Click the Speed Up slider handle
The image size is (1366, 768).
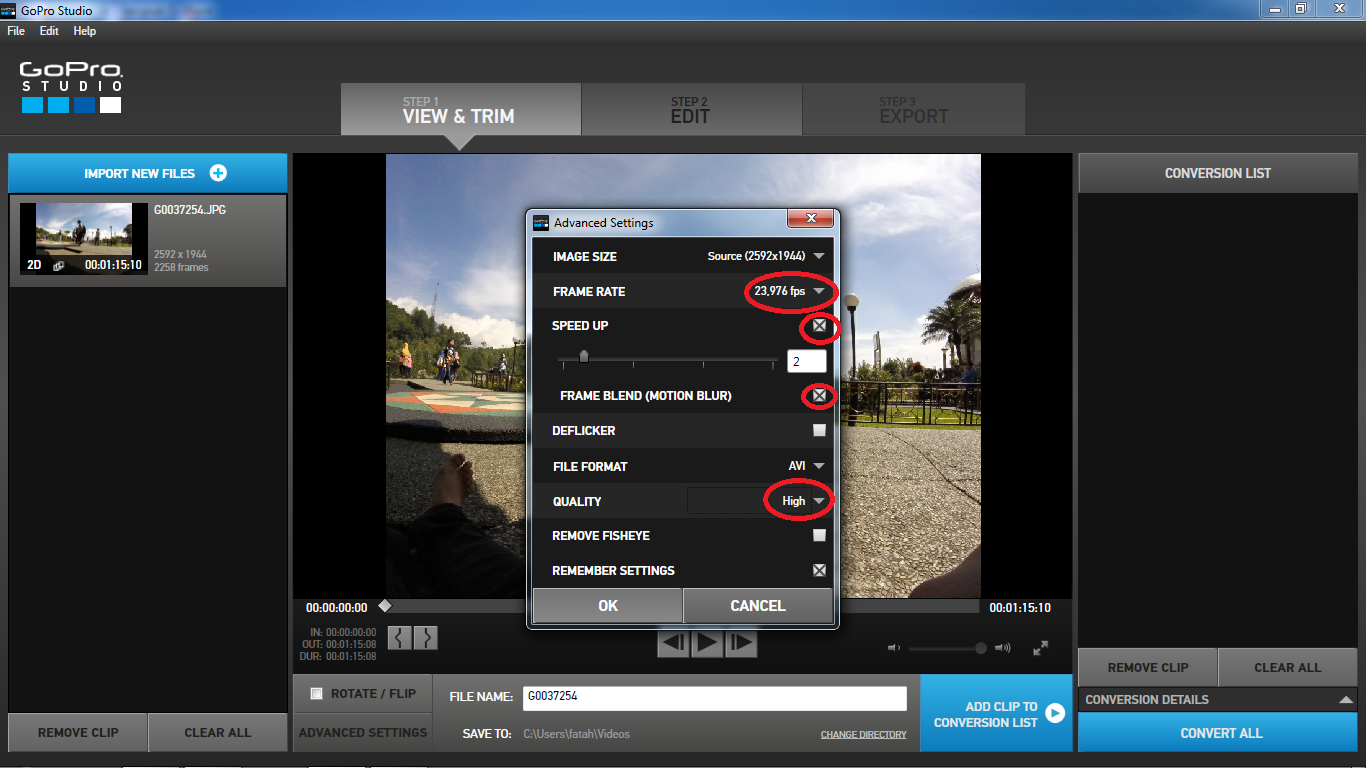point(584,357)
